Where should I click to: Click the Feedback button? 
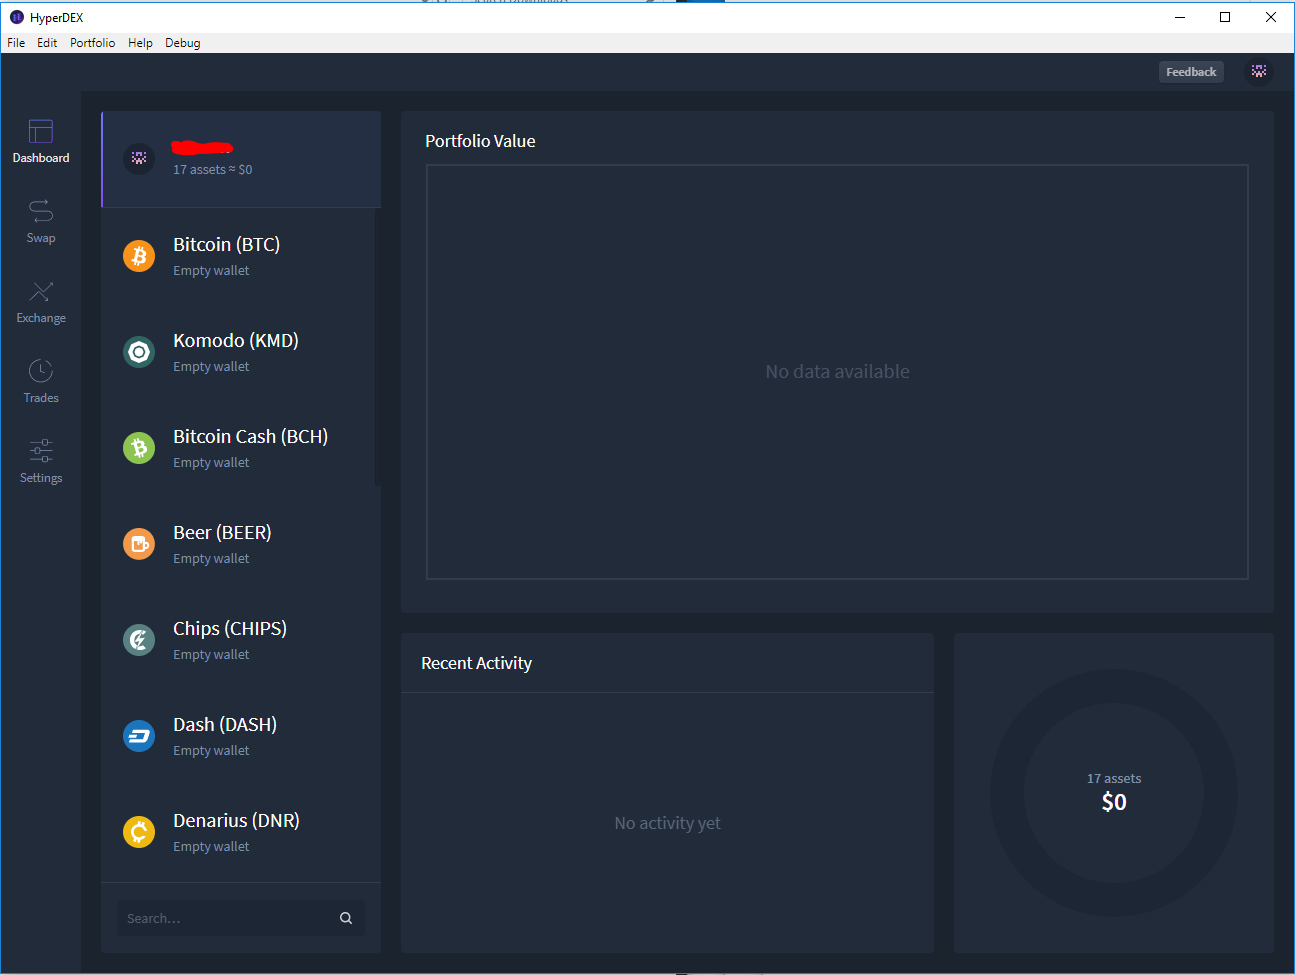click(x=1191, y=72)
